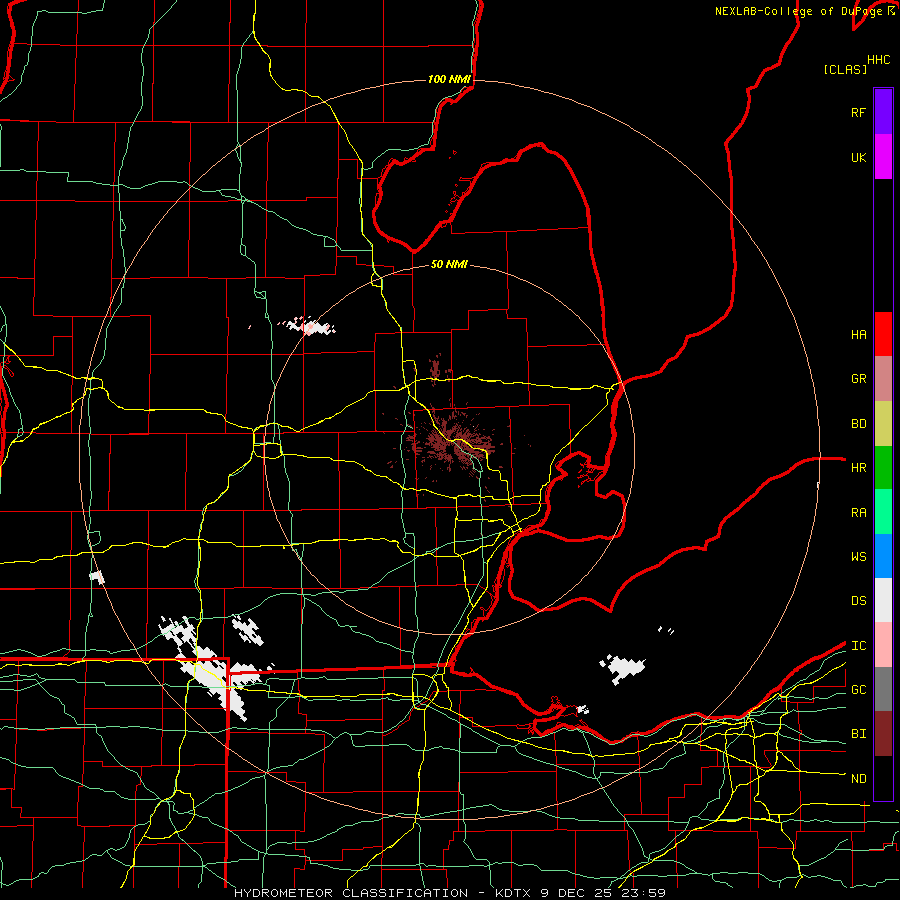Viewport: 900px width, 900px height.
Task: Click the [CLAS] units label
Action: [x=844, y=69]
